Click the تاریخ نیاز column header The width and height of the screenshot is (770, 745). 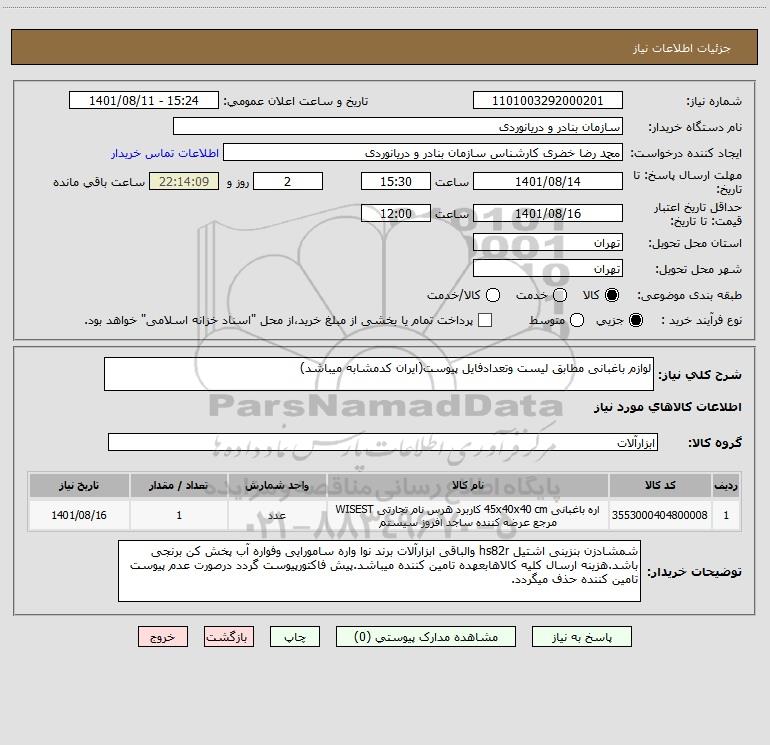(79, 485)
